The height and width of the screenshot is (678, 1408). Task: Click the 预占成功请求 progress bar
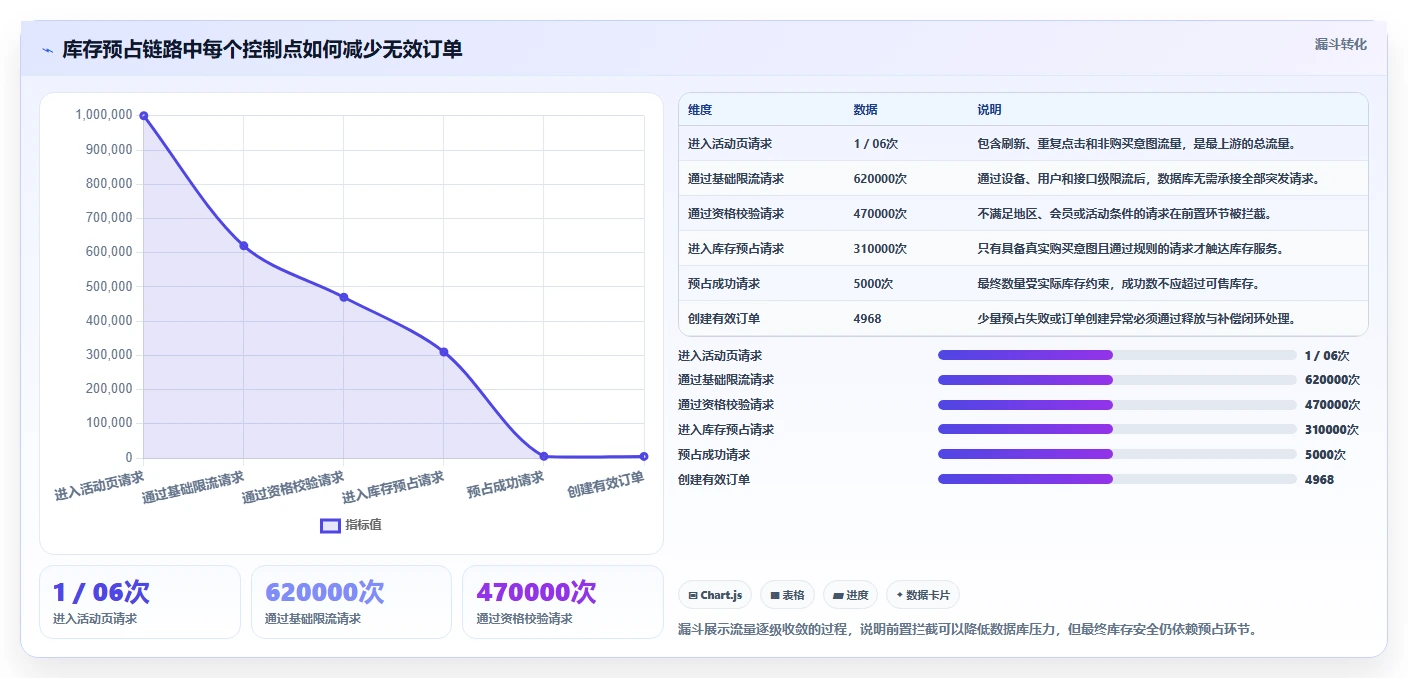[x=1117, y=454]
